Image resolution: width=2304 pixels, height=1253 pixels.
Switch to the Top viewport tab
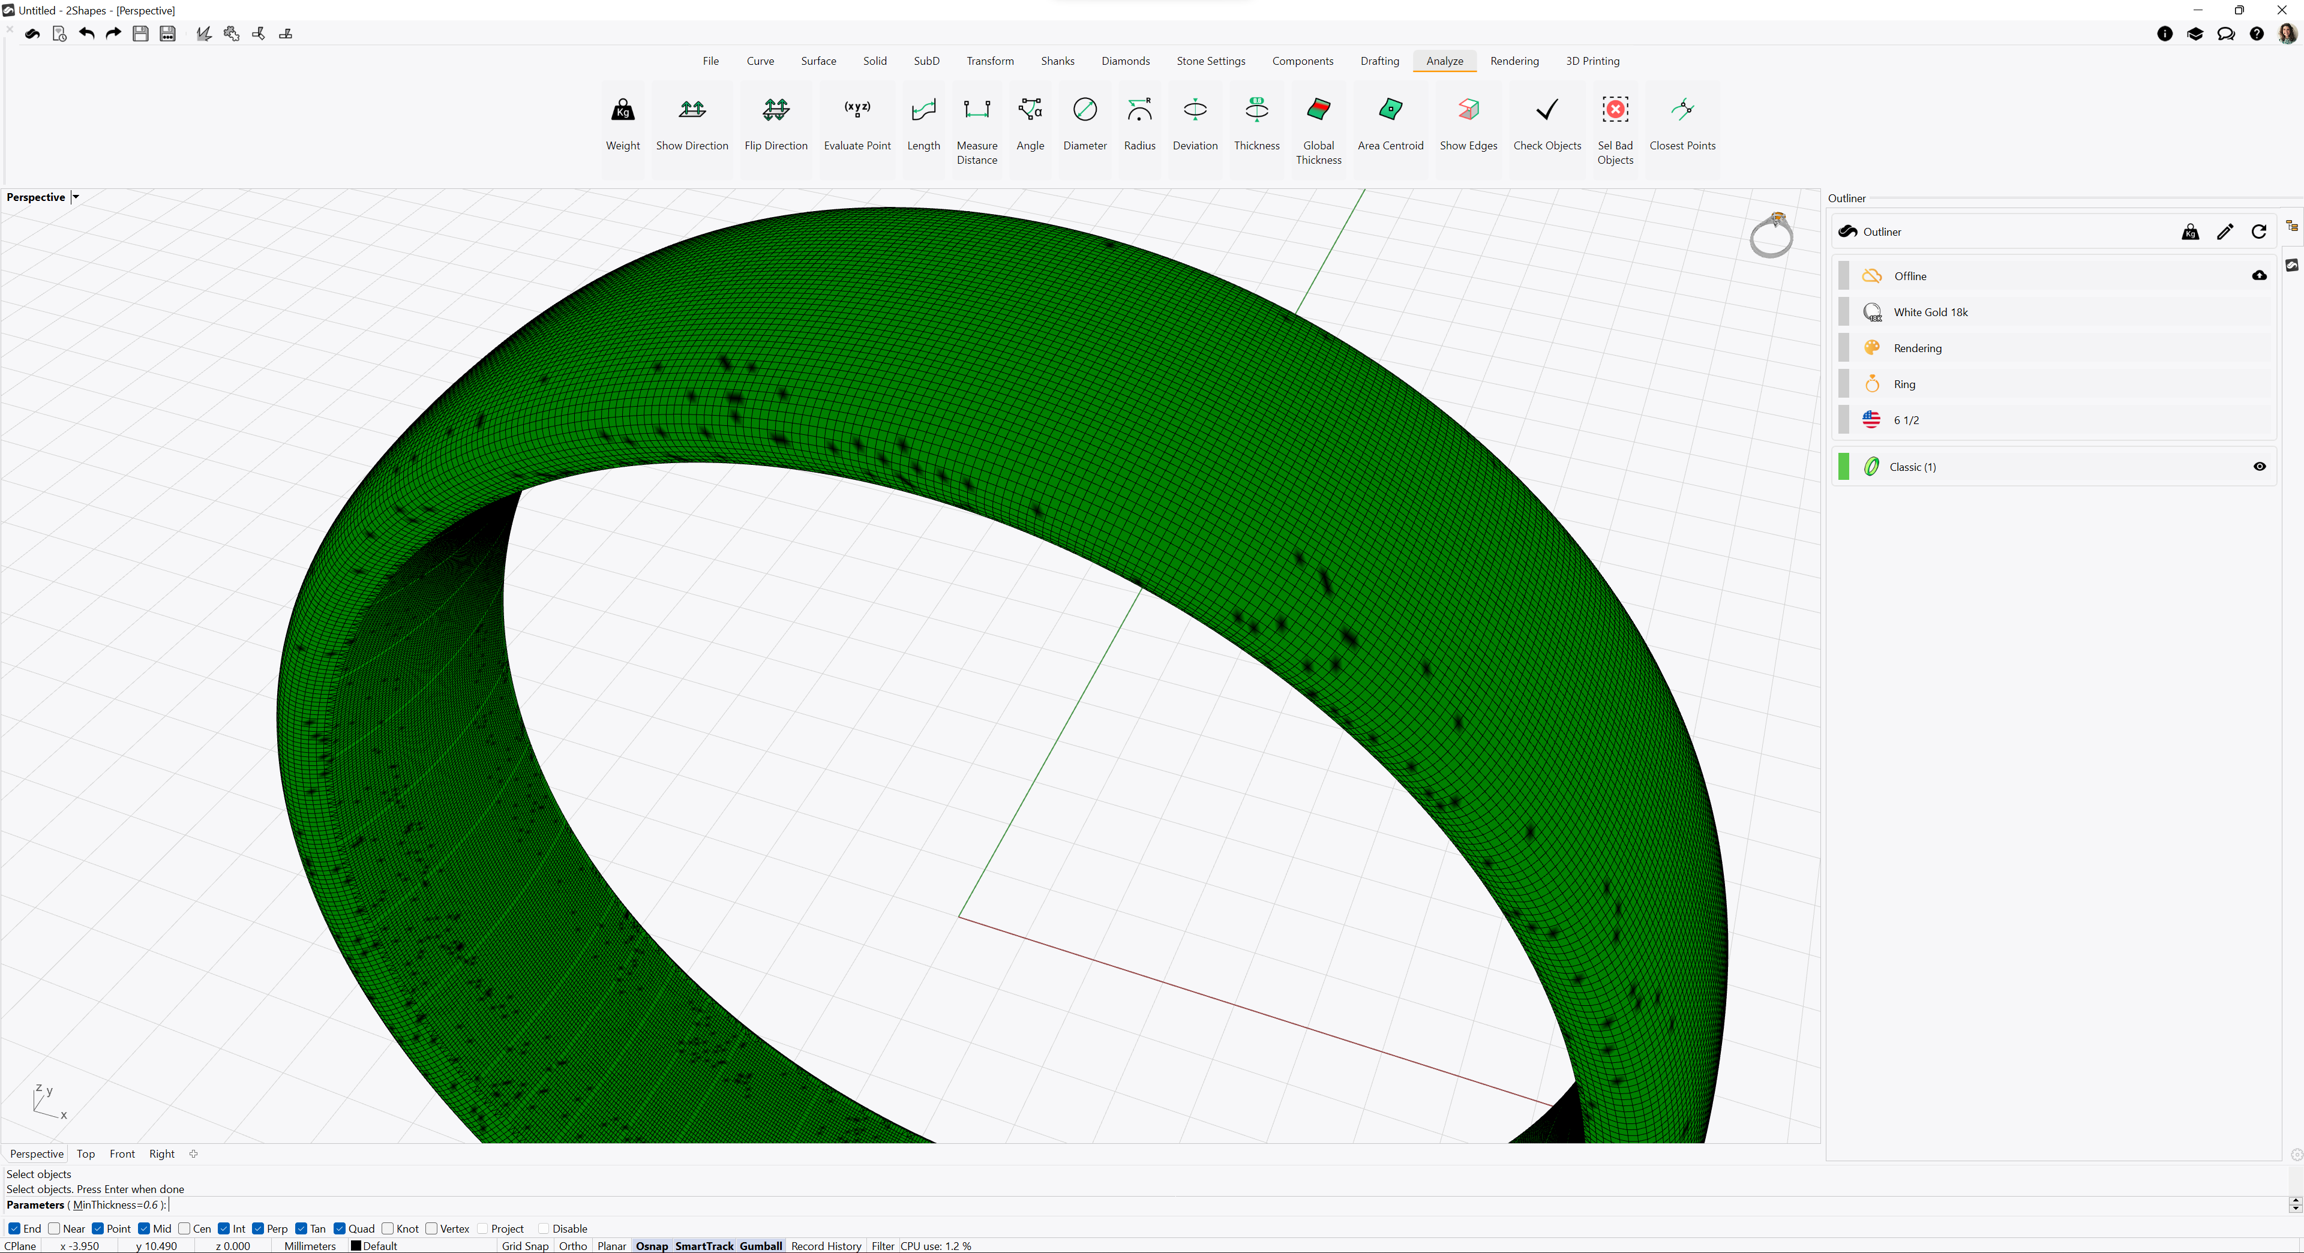pyautogui.click(x=86, y=1154)
